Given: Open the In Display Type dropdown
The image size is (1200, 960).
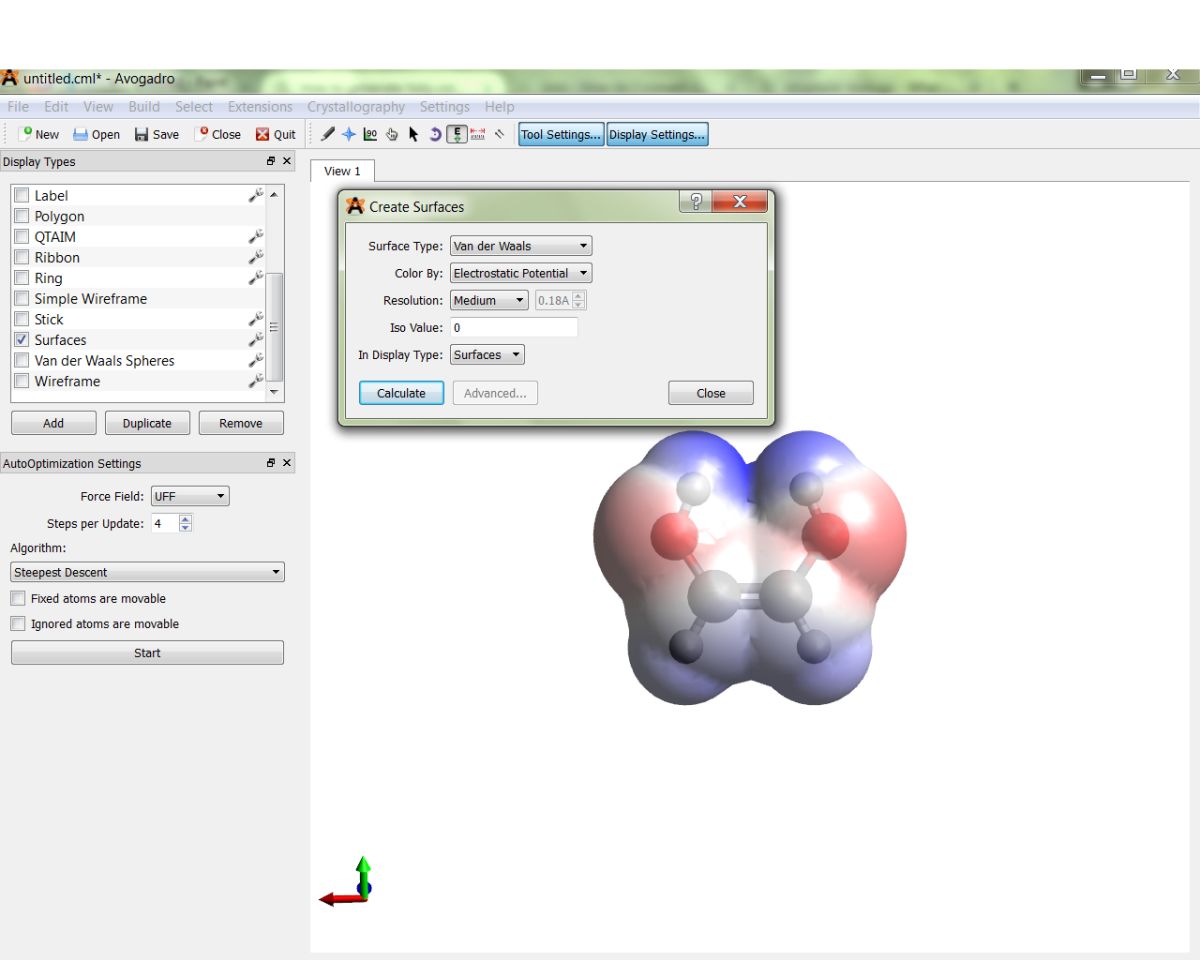Looking at the screenshot, I should click(487, 355).
